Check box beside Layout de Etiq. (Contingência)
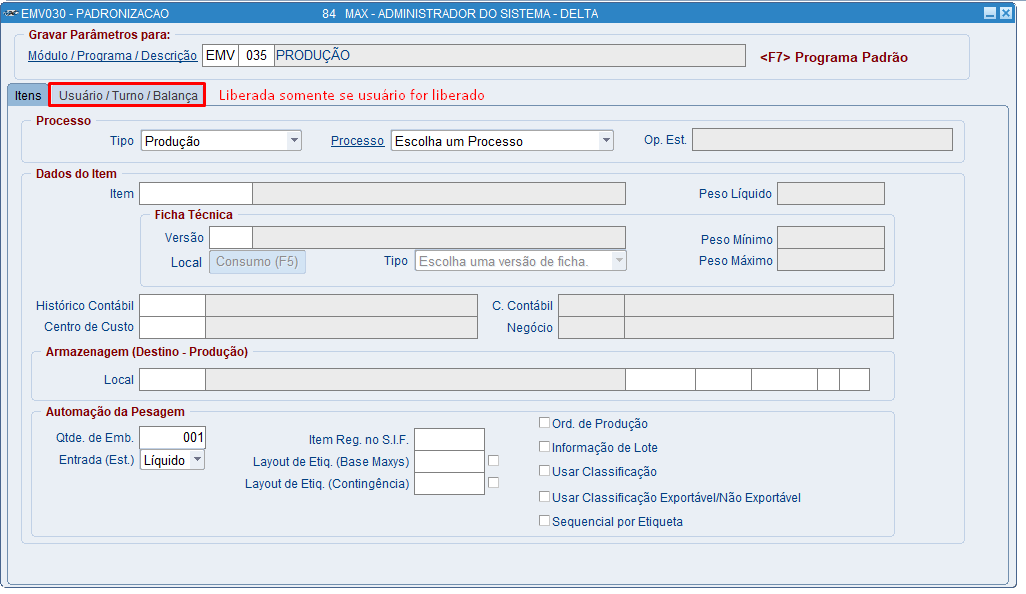The width and height of the screenshot is (1026, 594). pyautogui.click(x=493, y=483)
